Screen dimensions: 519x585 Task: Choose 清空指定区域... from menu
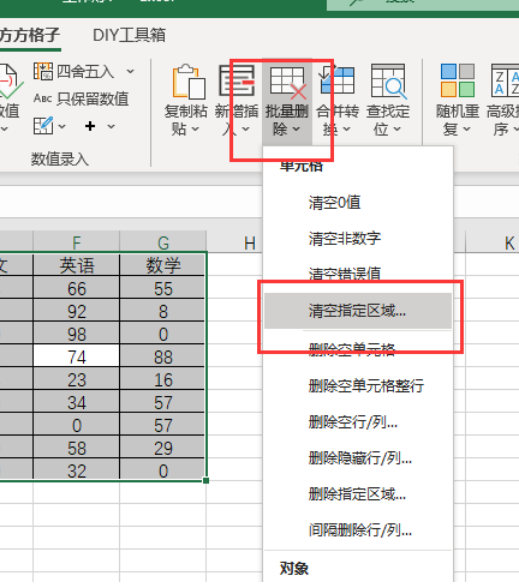tap(358, 310)
